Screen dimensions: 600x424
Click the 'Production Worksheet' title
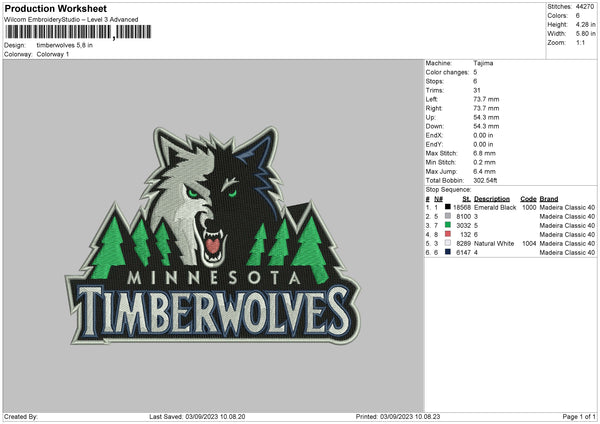pyautogui.click(x=55, y=8)
